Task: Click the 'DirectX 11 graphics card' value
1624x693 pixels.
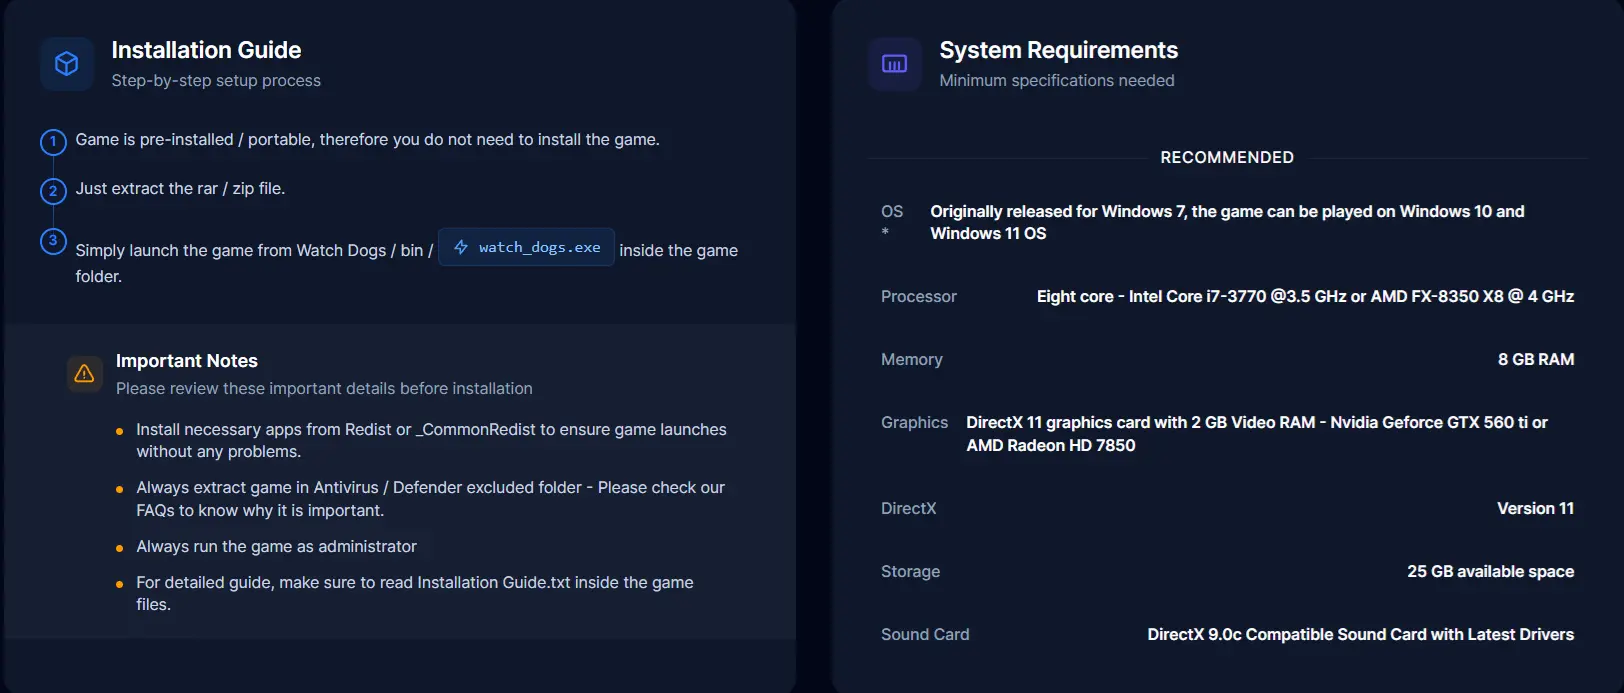Action: point(1257,434)
